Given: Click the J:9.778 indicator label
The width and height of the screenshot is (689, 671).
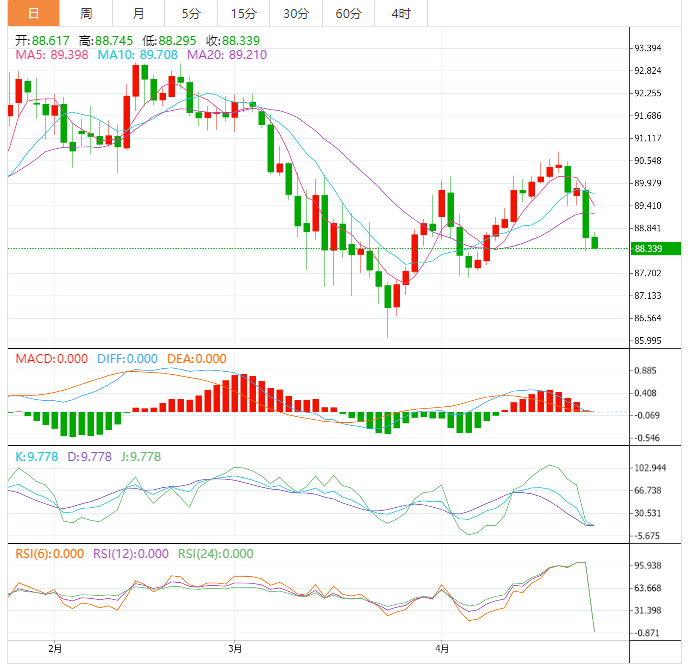Looking at the screenshot, I should click(x=141, y=457).
